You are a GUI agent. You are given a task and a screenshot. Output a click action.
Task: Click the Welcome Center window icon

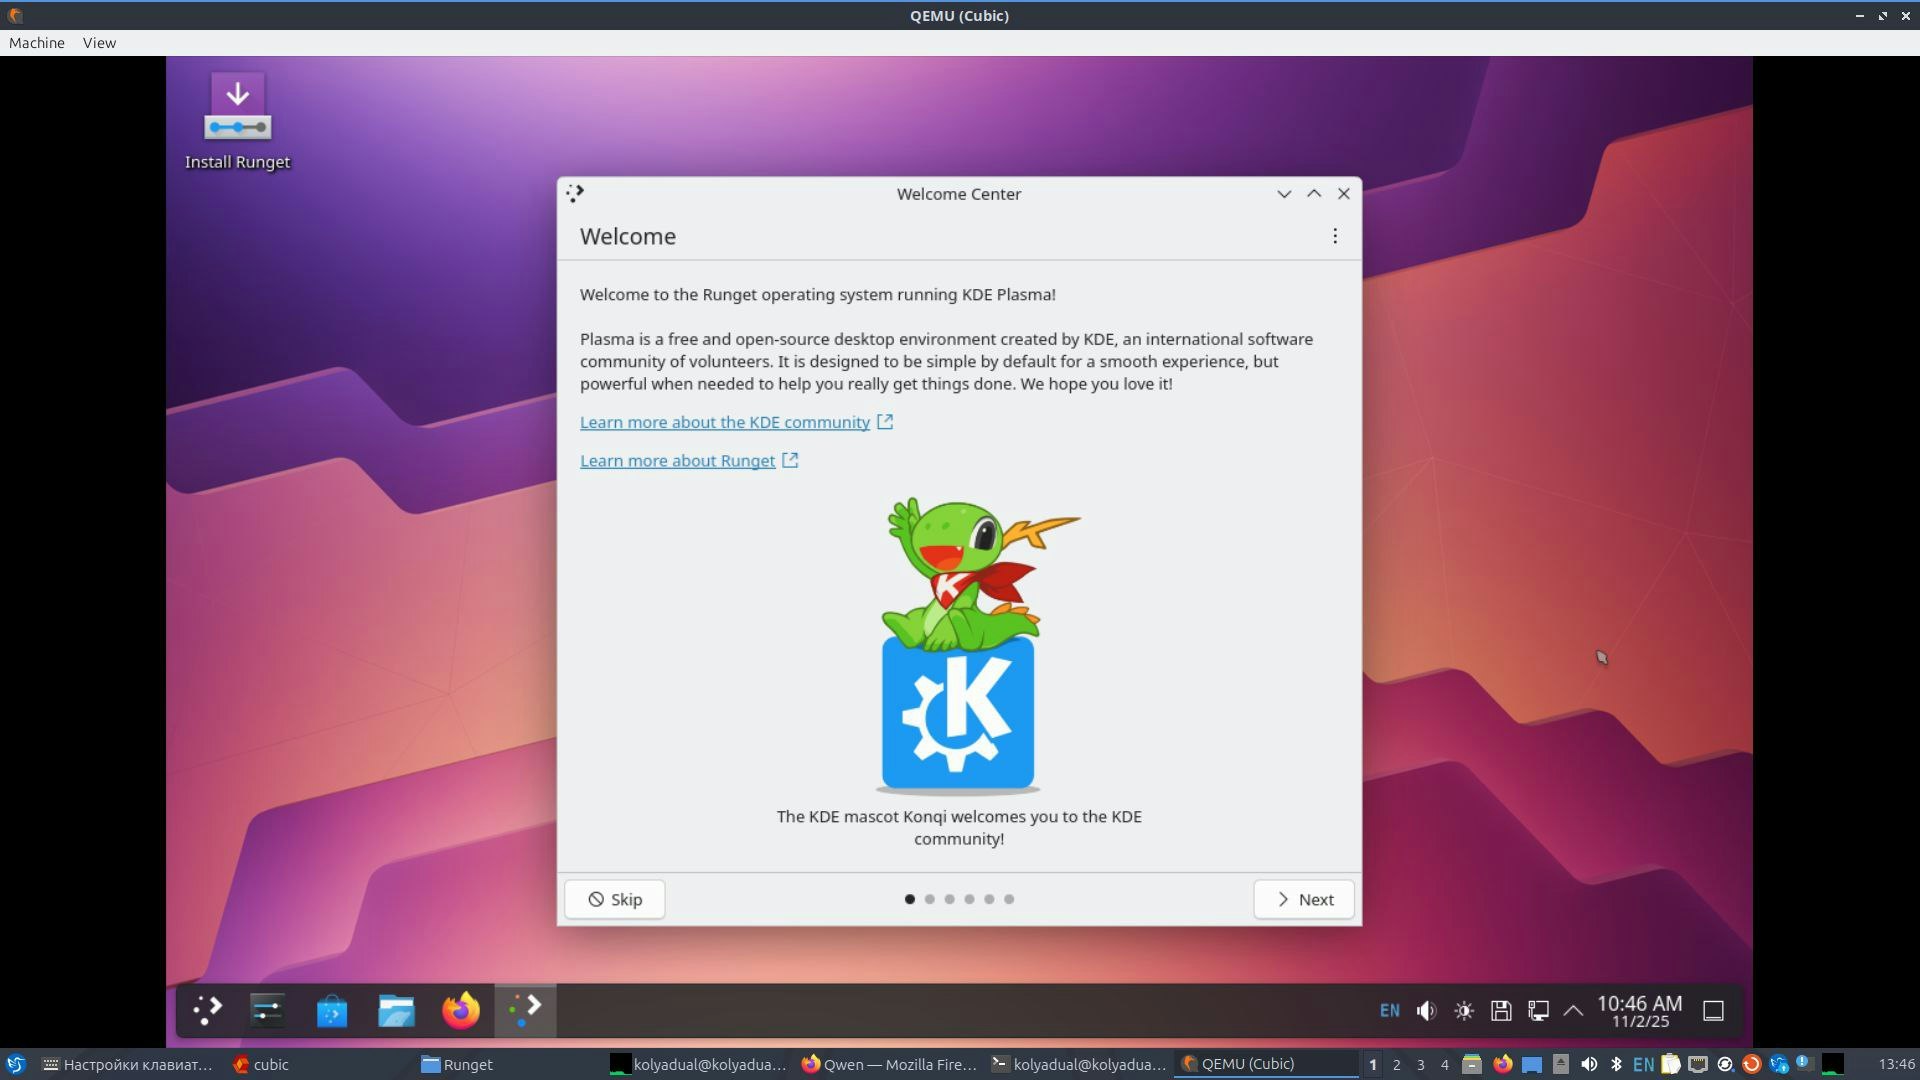click(x=575, y=193)
